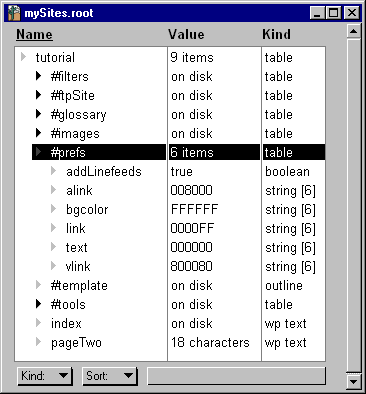
Task: Minimize the mySites.root window
Action: pyautogui.click(x=317, y=13)
